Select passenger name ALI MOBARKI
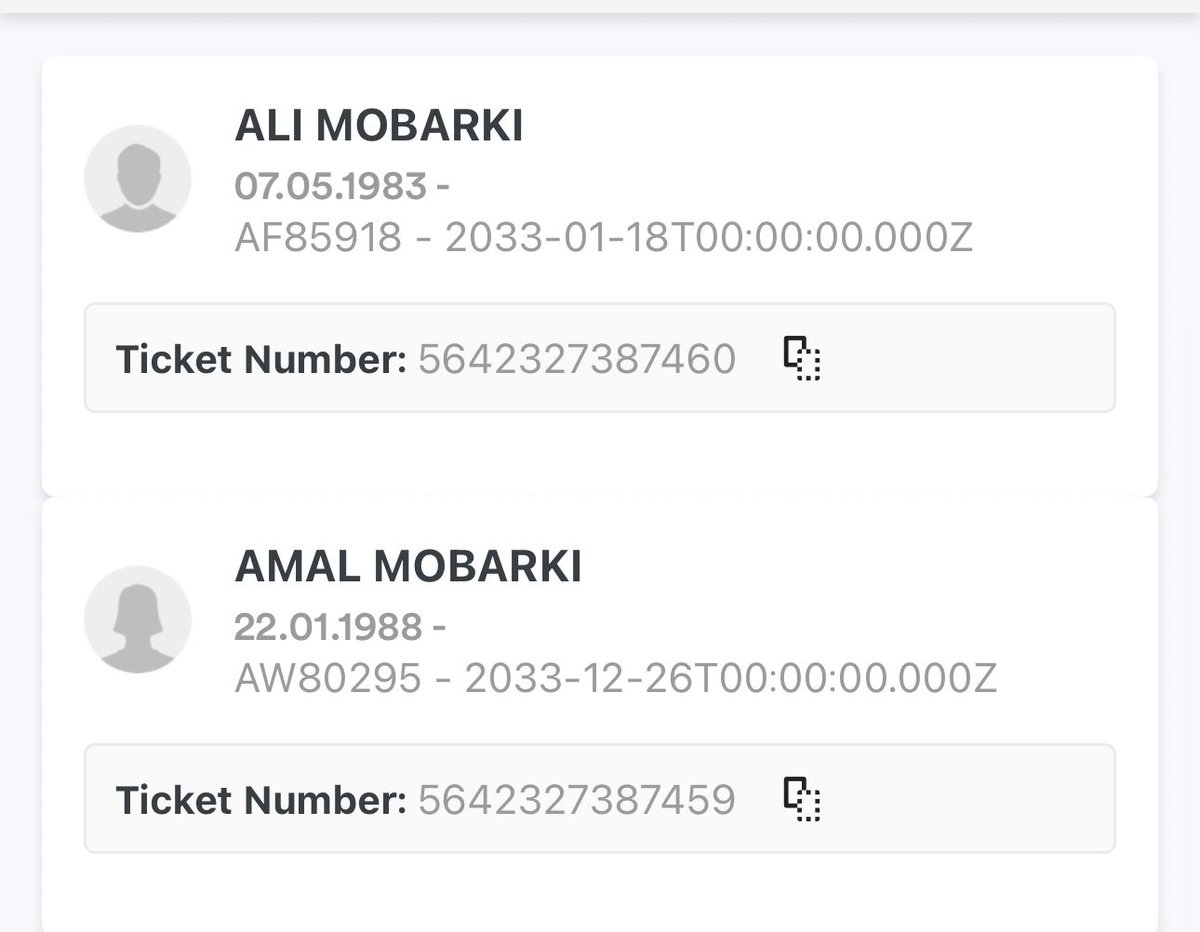The width and height of the screenshot is (1200, 932). (x=378, y=127)
